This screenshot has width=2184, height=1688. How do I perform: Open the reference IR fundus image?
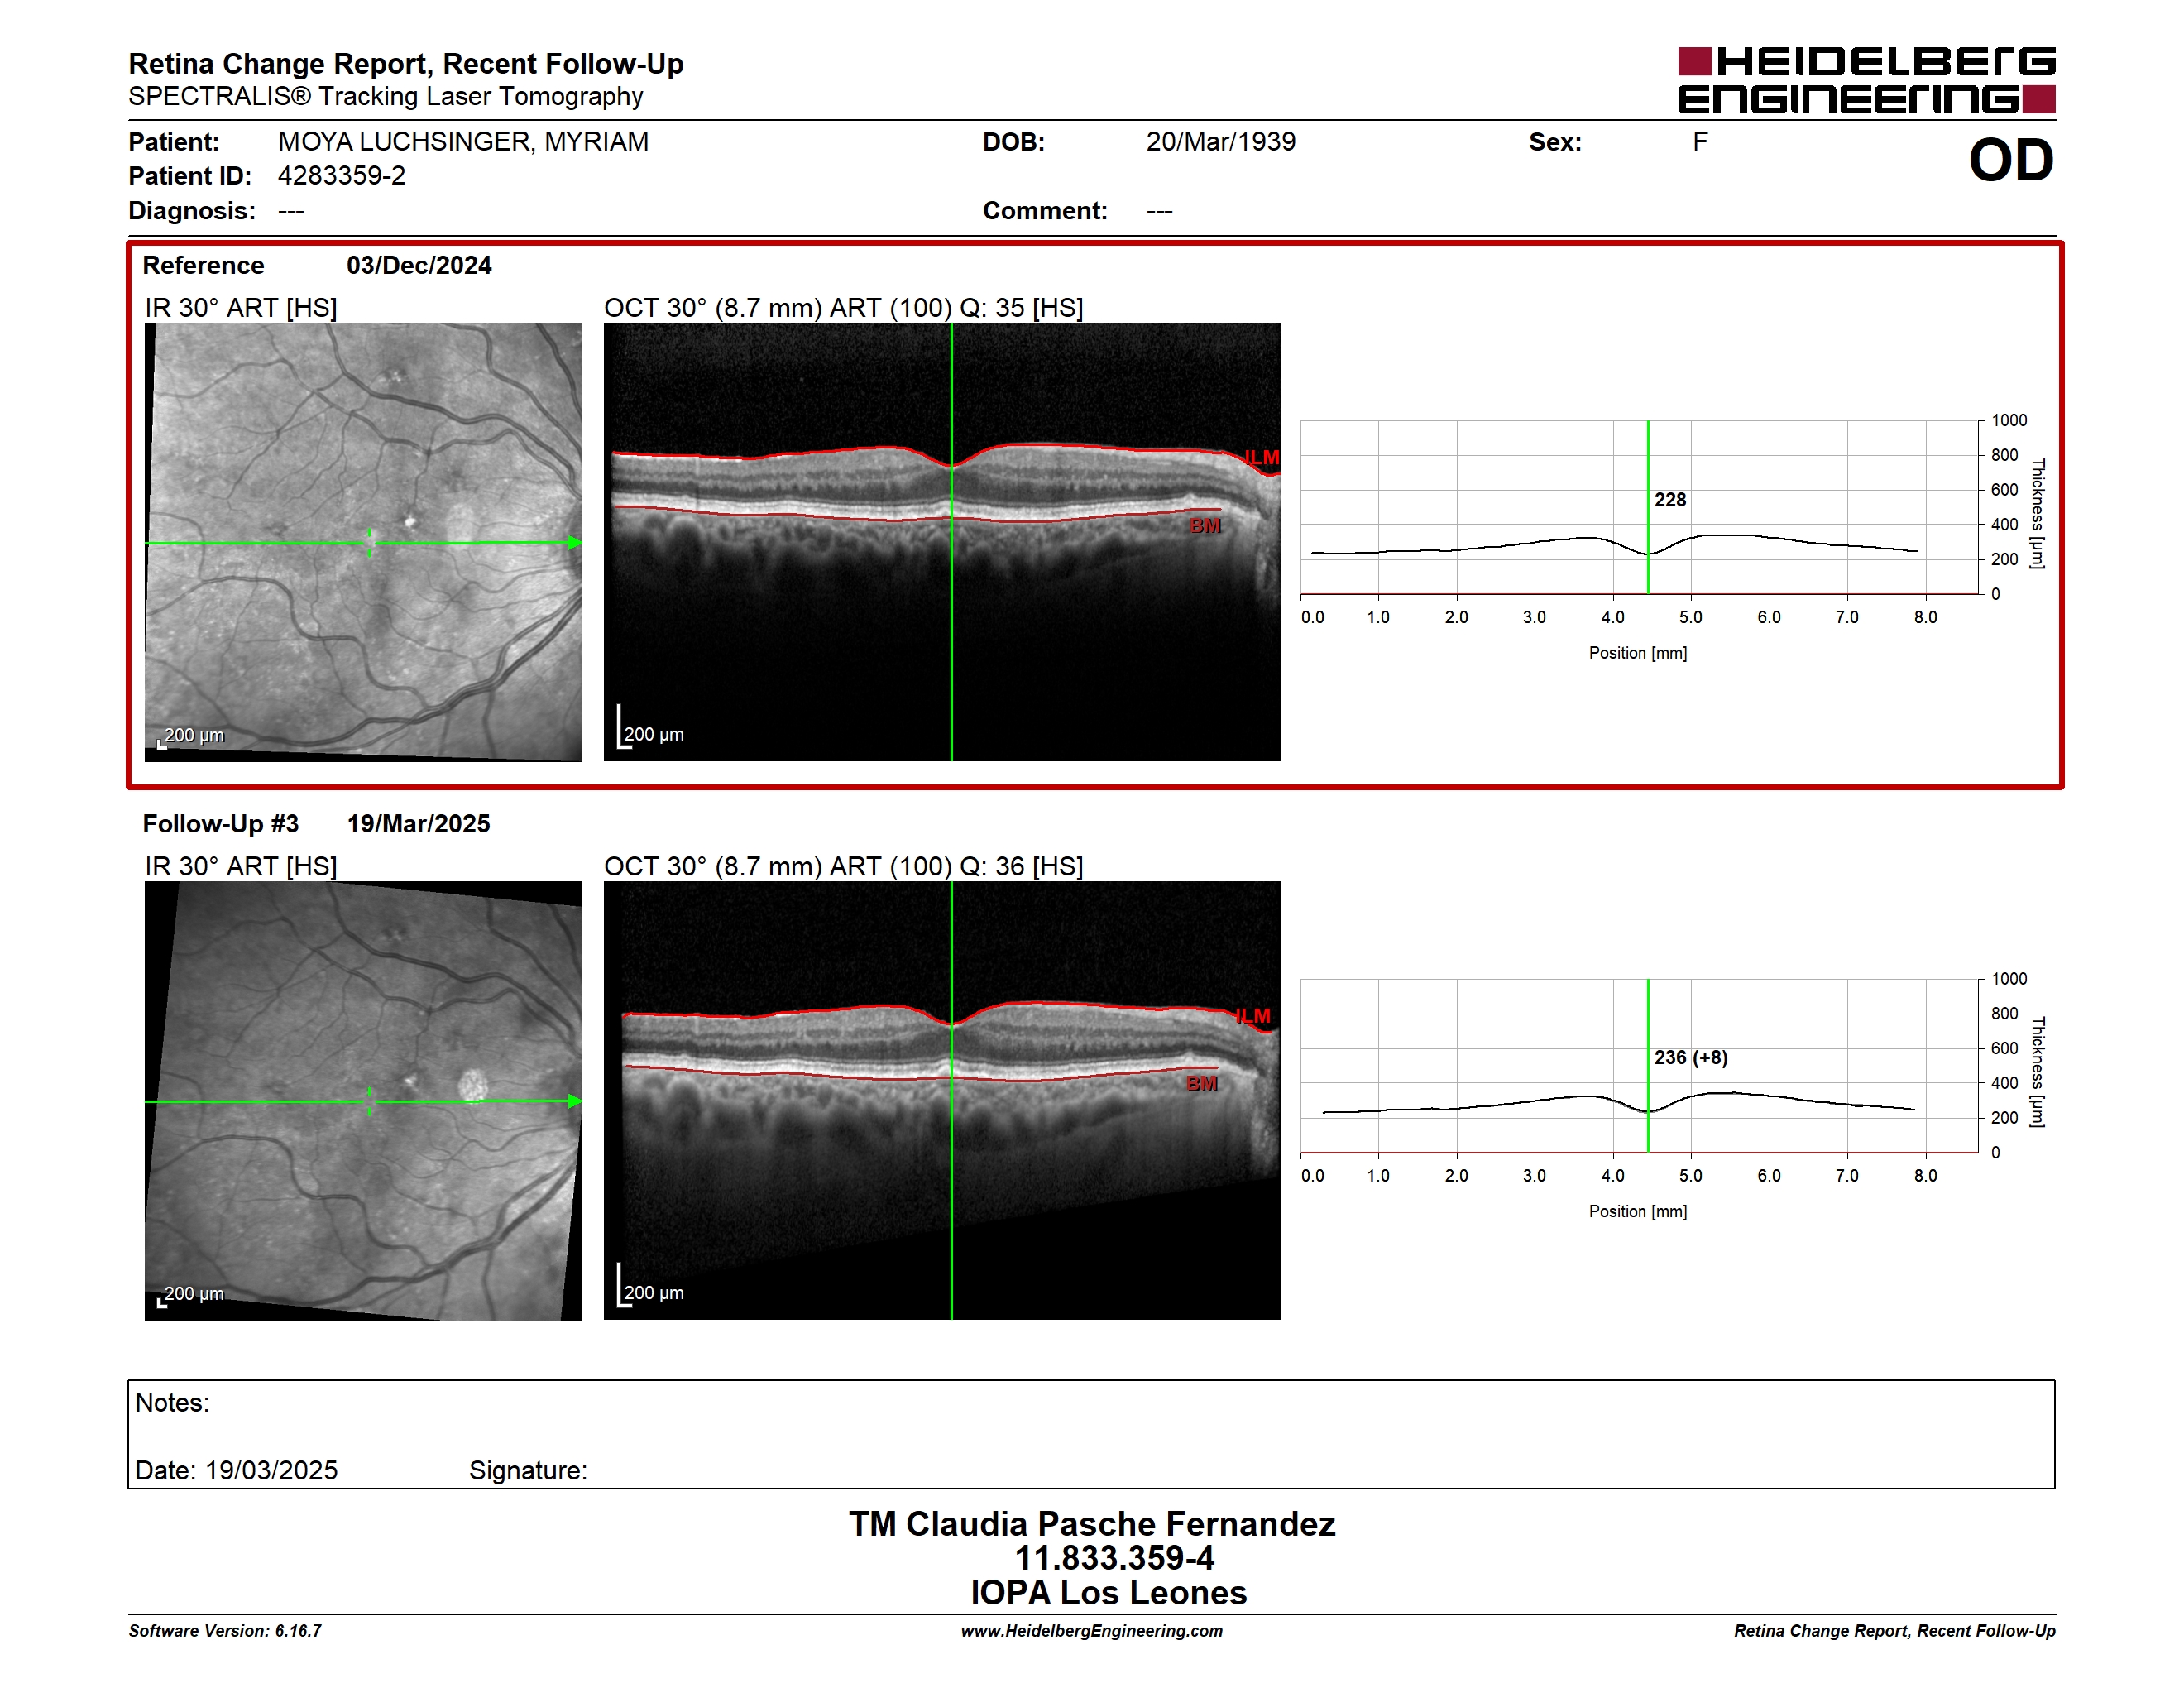click(363, 542)
